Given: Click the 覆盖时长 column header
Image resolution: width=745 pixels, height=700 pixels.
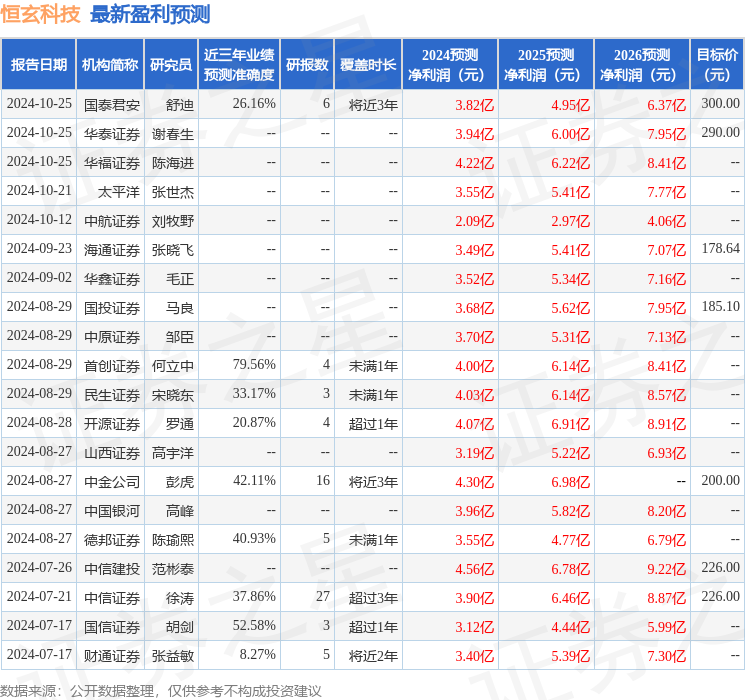Looking at the screenshot, I should [x=368, y=65].
